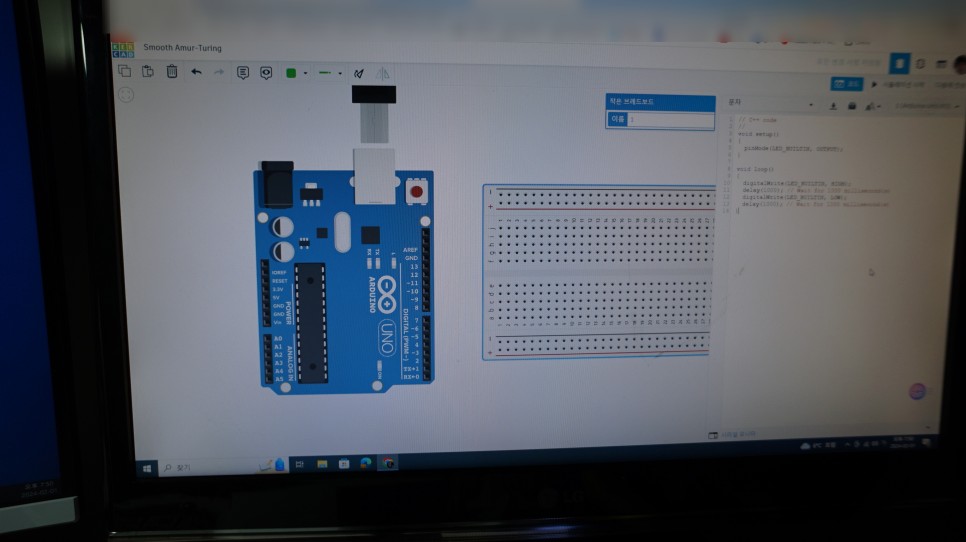
Task: Click the project name Smooth Amur-Turing
Action: (182, 47)
